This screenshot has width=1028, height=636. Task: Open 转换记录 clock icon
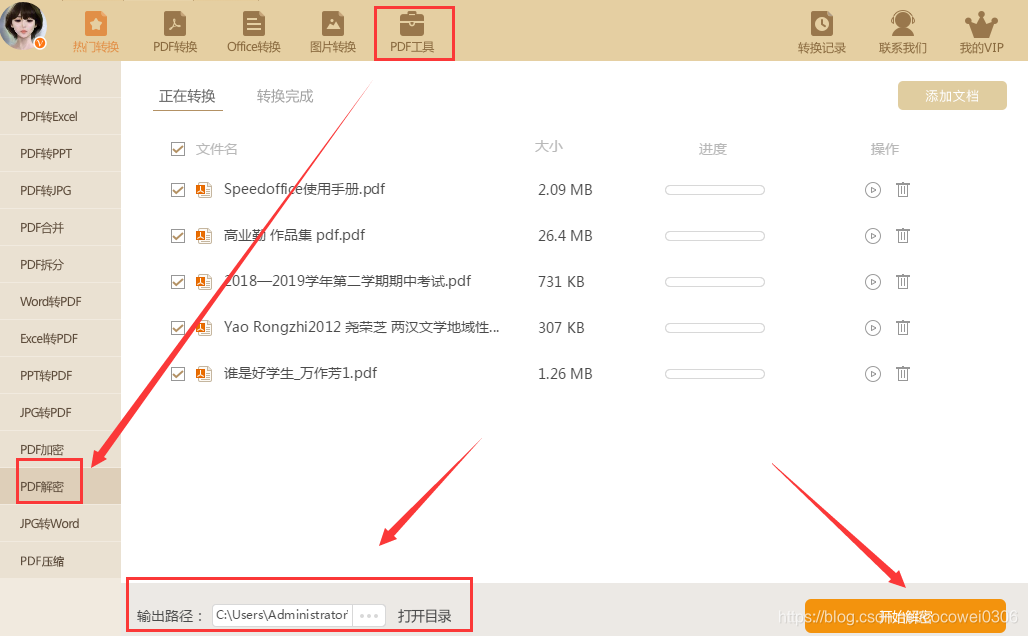(x=821, y=31)
